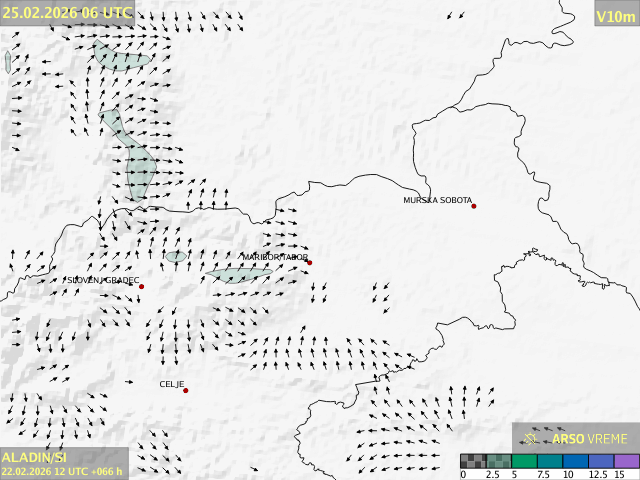Click the Celje red station marker
The height and width of the screenshot is (480, 640).
coord(185,390)
